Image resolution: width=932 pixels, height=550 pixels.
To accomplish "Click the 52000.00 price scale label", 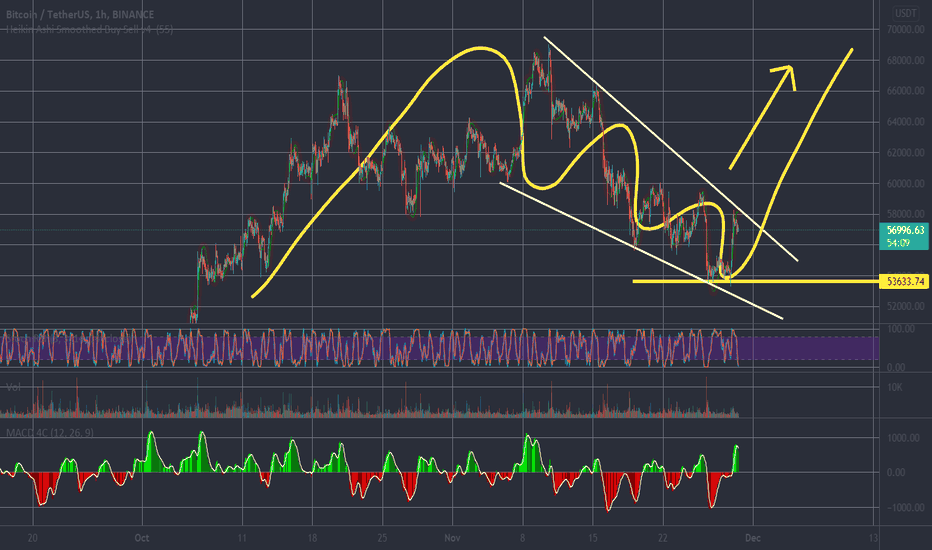I will (x=905, y=306).
